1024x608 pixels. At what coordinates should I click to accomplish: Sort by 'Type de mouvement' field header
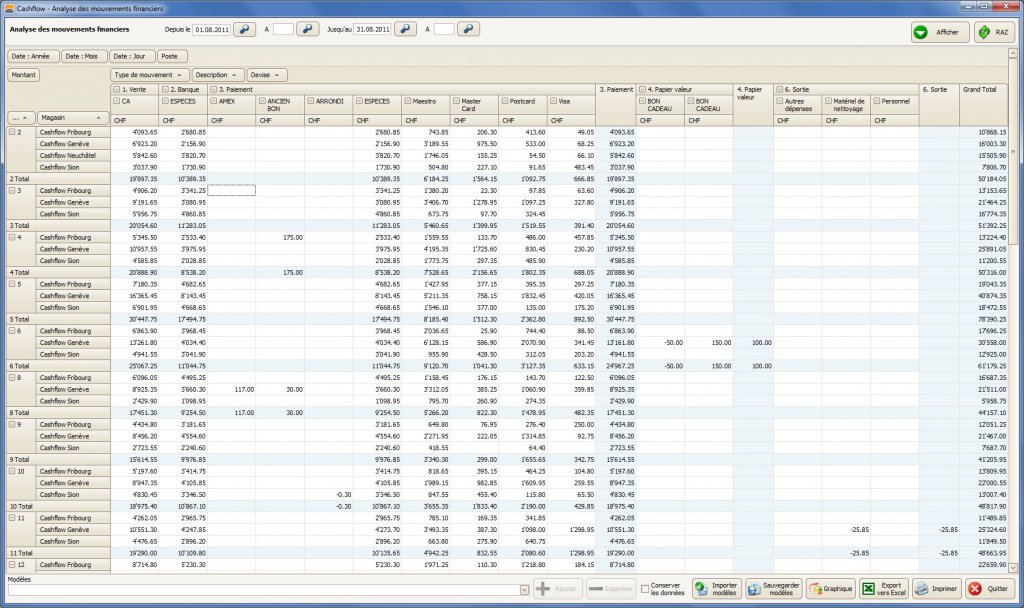(149, 75)
